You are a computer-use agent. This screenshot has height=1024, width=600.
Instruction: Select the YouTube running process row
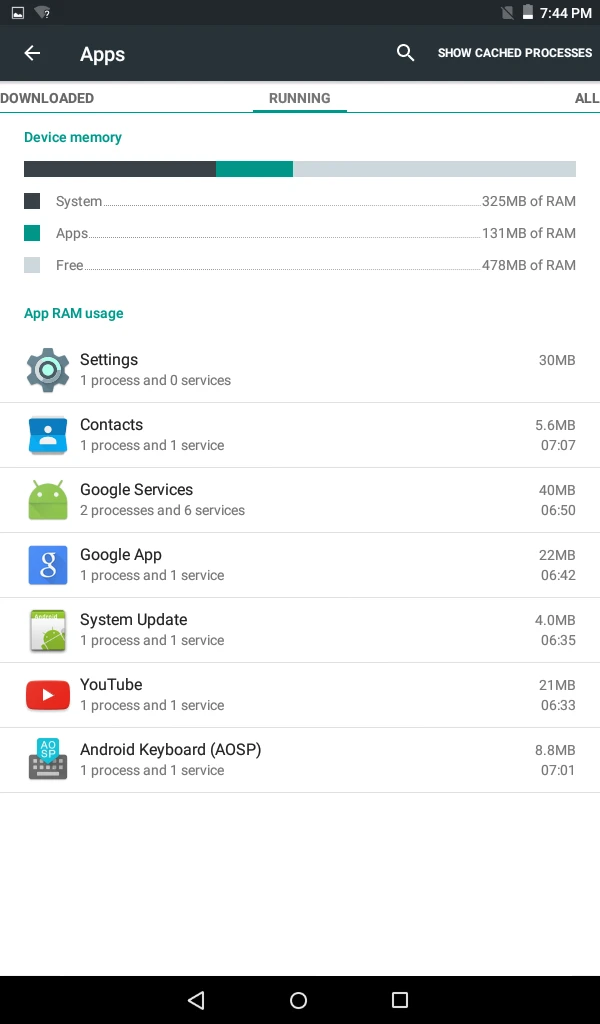click(x=300, y=693)
